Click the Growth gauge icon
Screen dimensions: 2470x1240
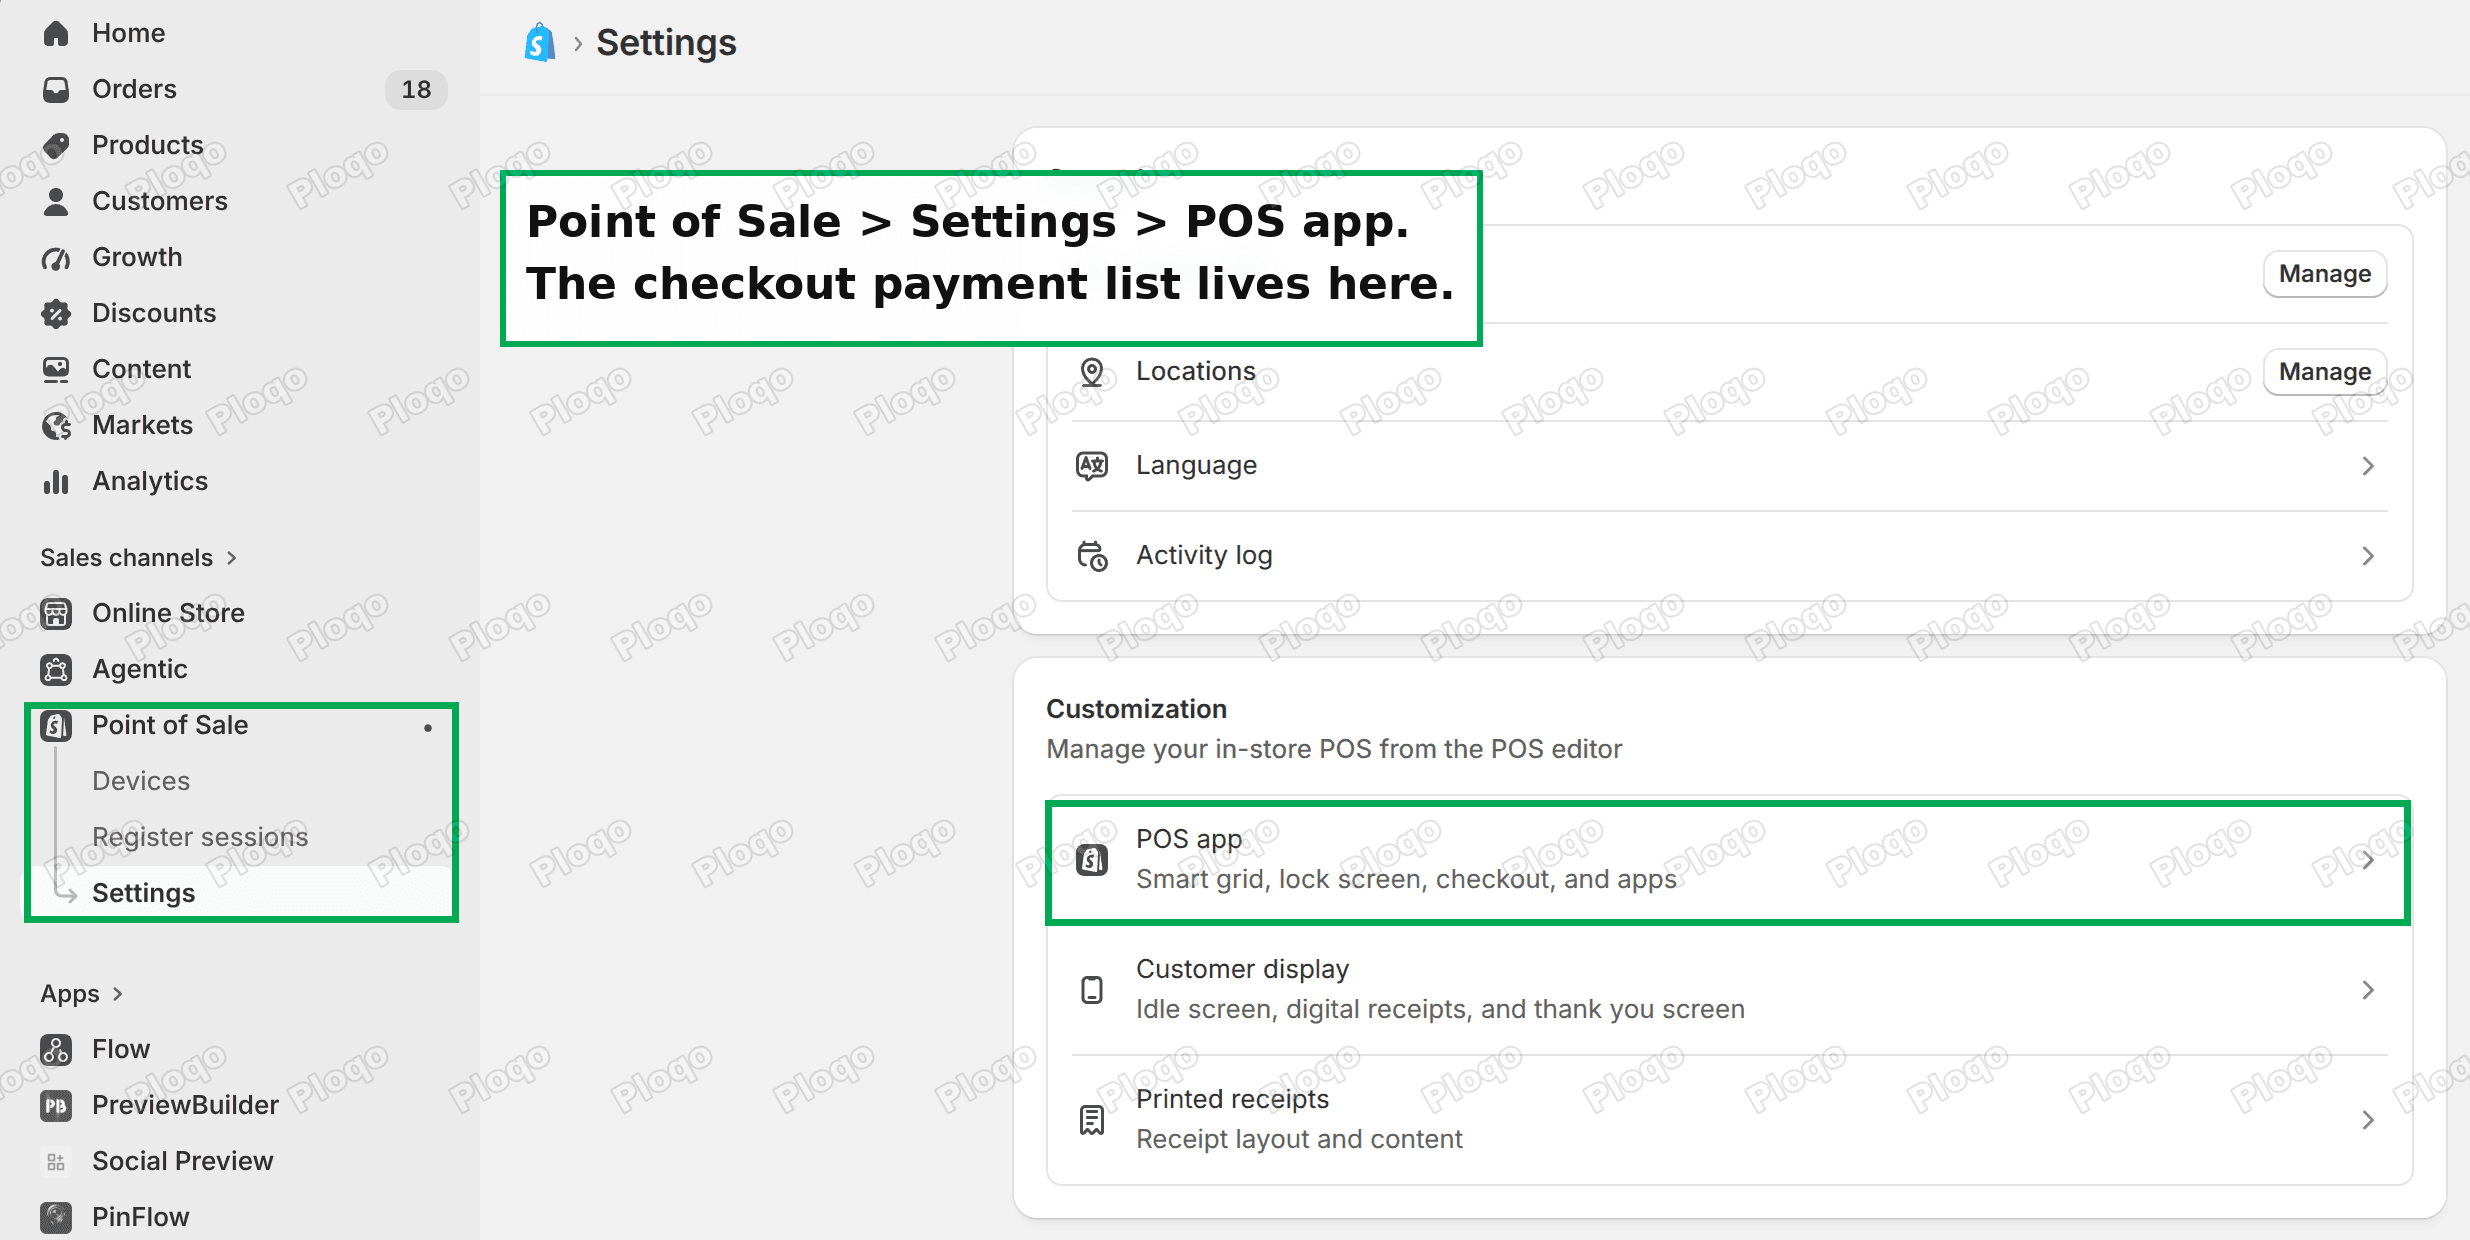coord(56,257)
